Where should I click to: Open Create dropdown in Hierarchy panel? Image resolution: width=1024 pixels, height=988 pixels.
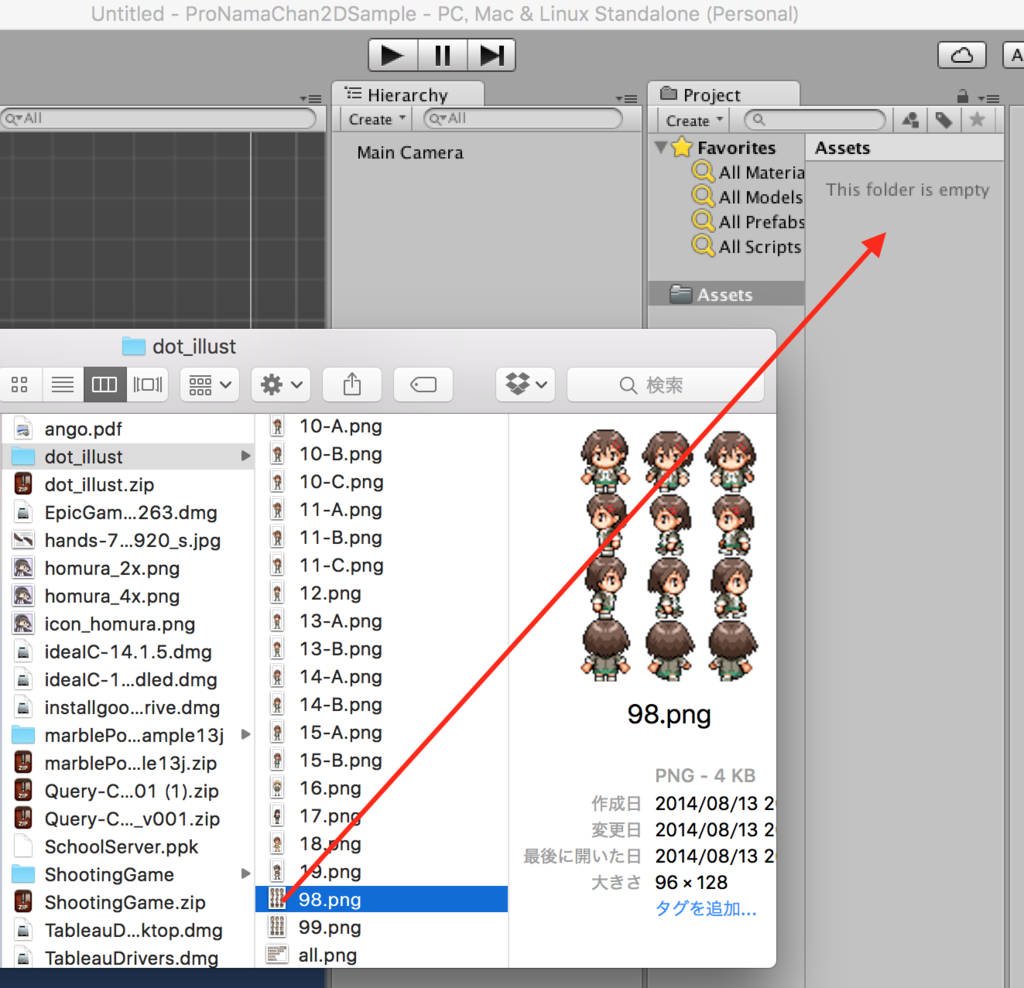376,120
